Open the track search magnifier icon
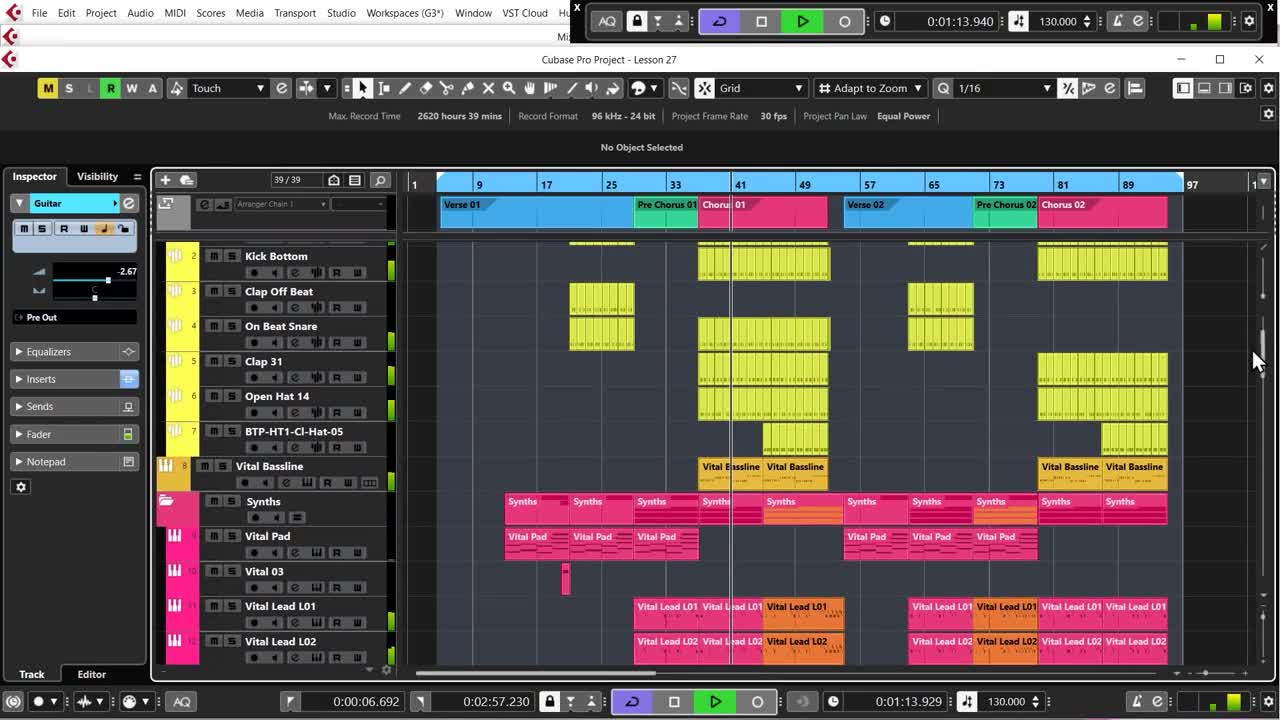This screenshot has height=720, width=1280. point(380,180)
